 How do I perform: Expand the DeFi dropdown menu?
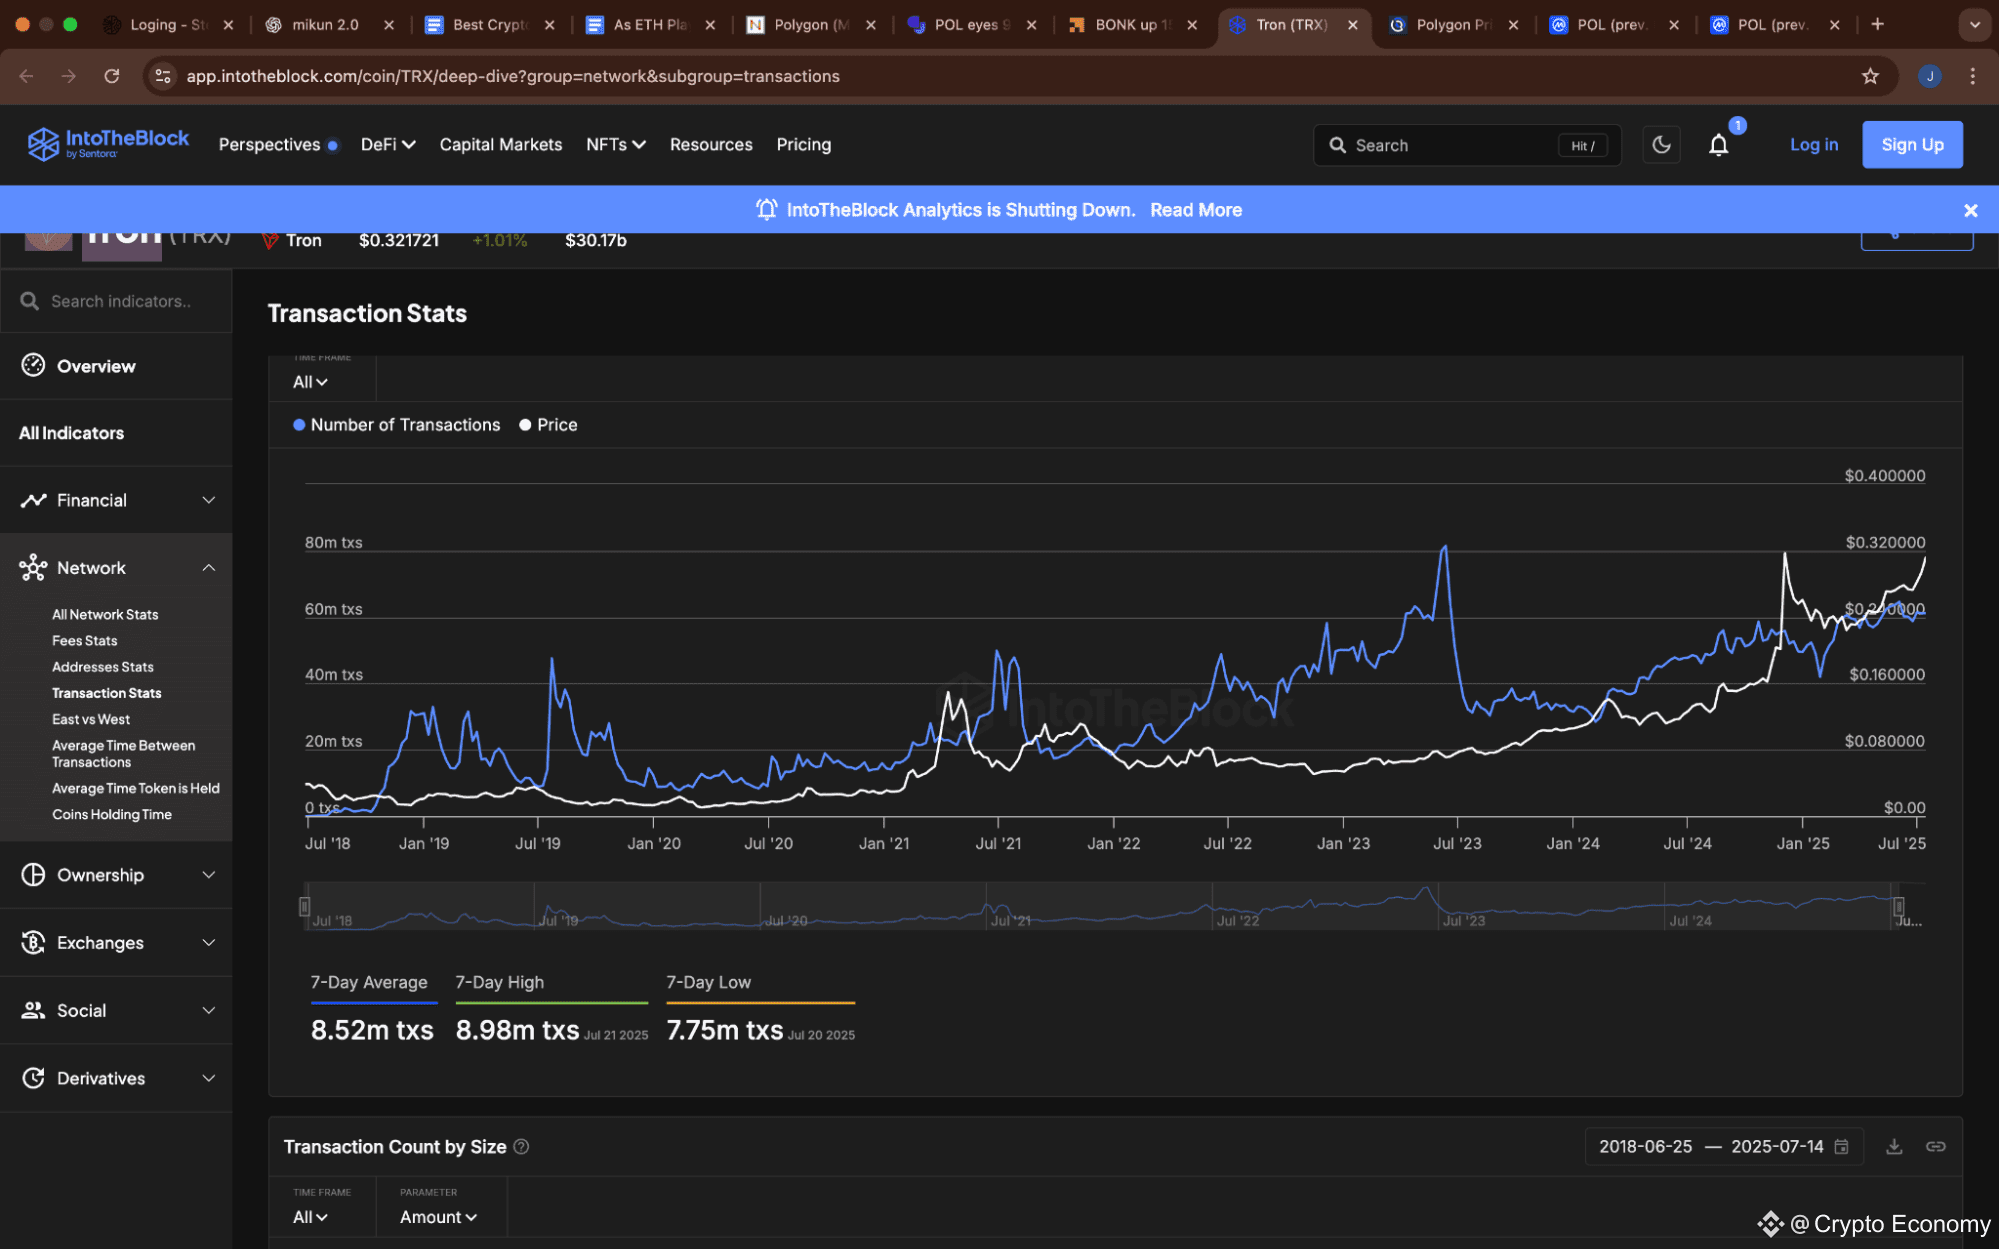(x=388, y=144)
